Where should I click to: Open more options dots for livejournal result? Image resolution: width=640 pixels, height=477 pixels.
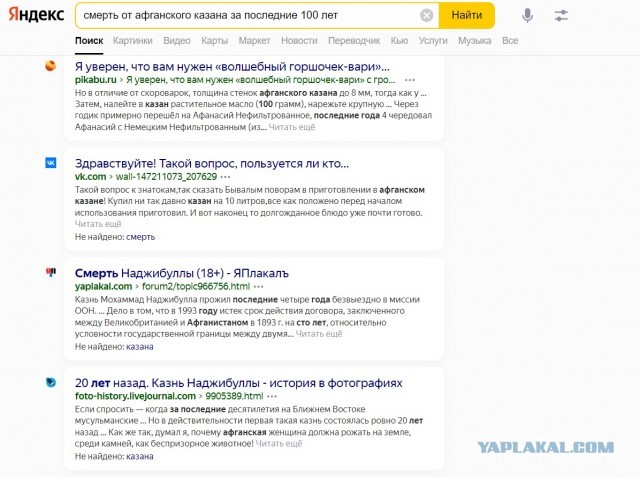point(272,397)
